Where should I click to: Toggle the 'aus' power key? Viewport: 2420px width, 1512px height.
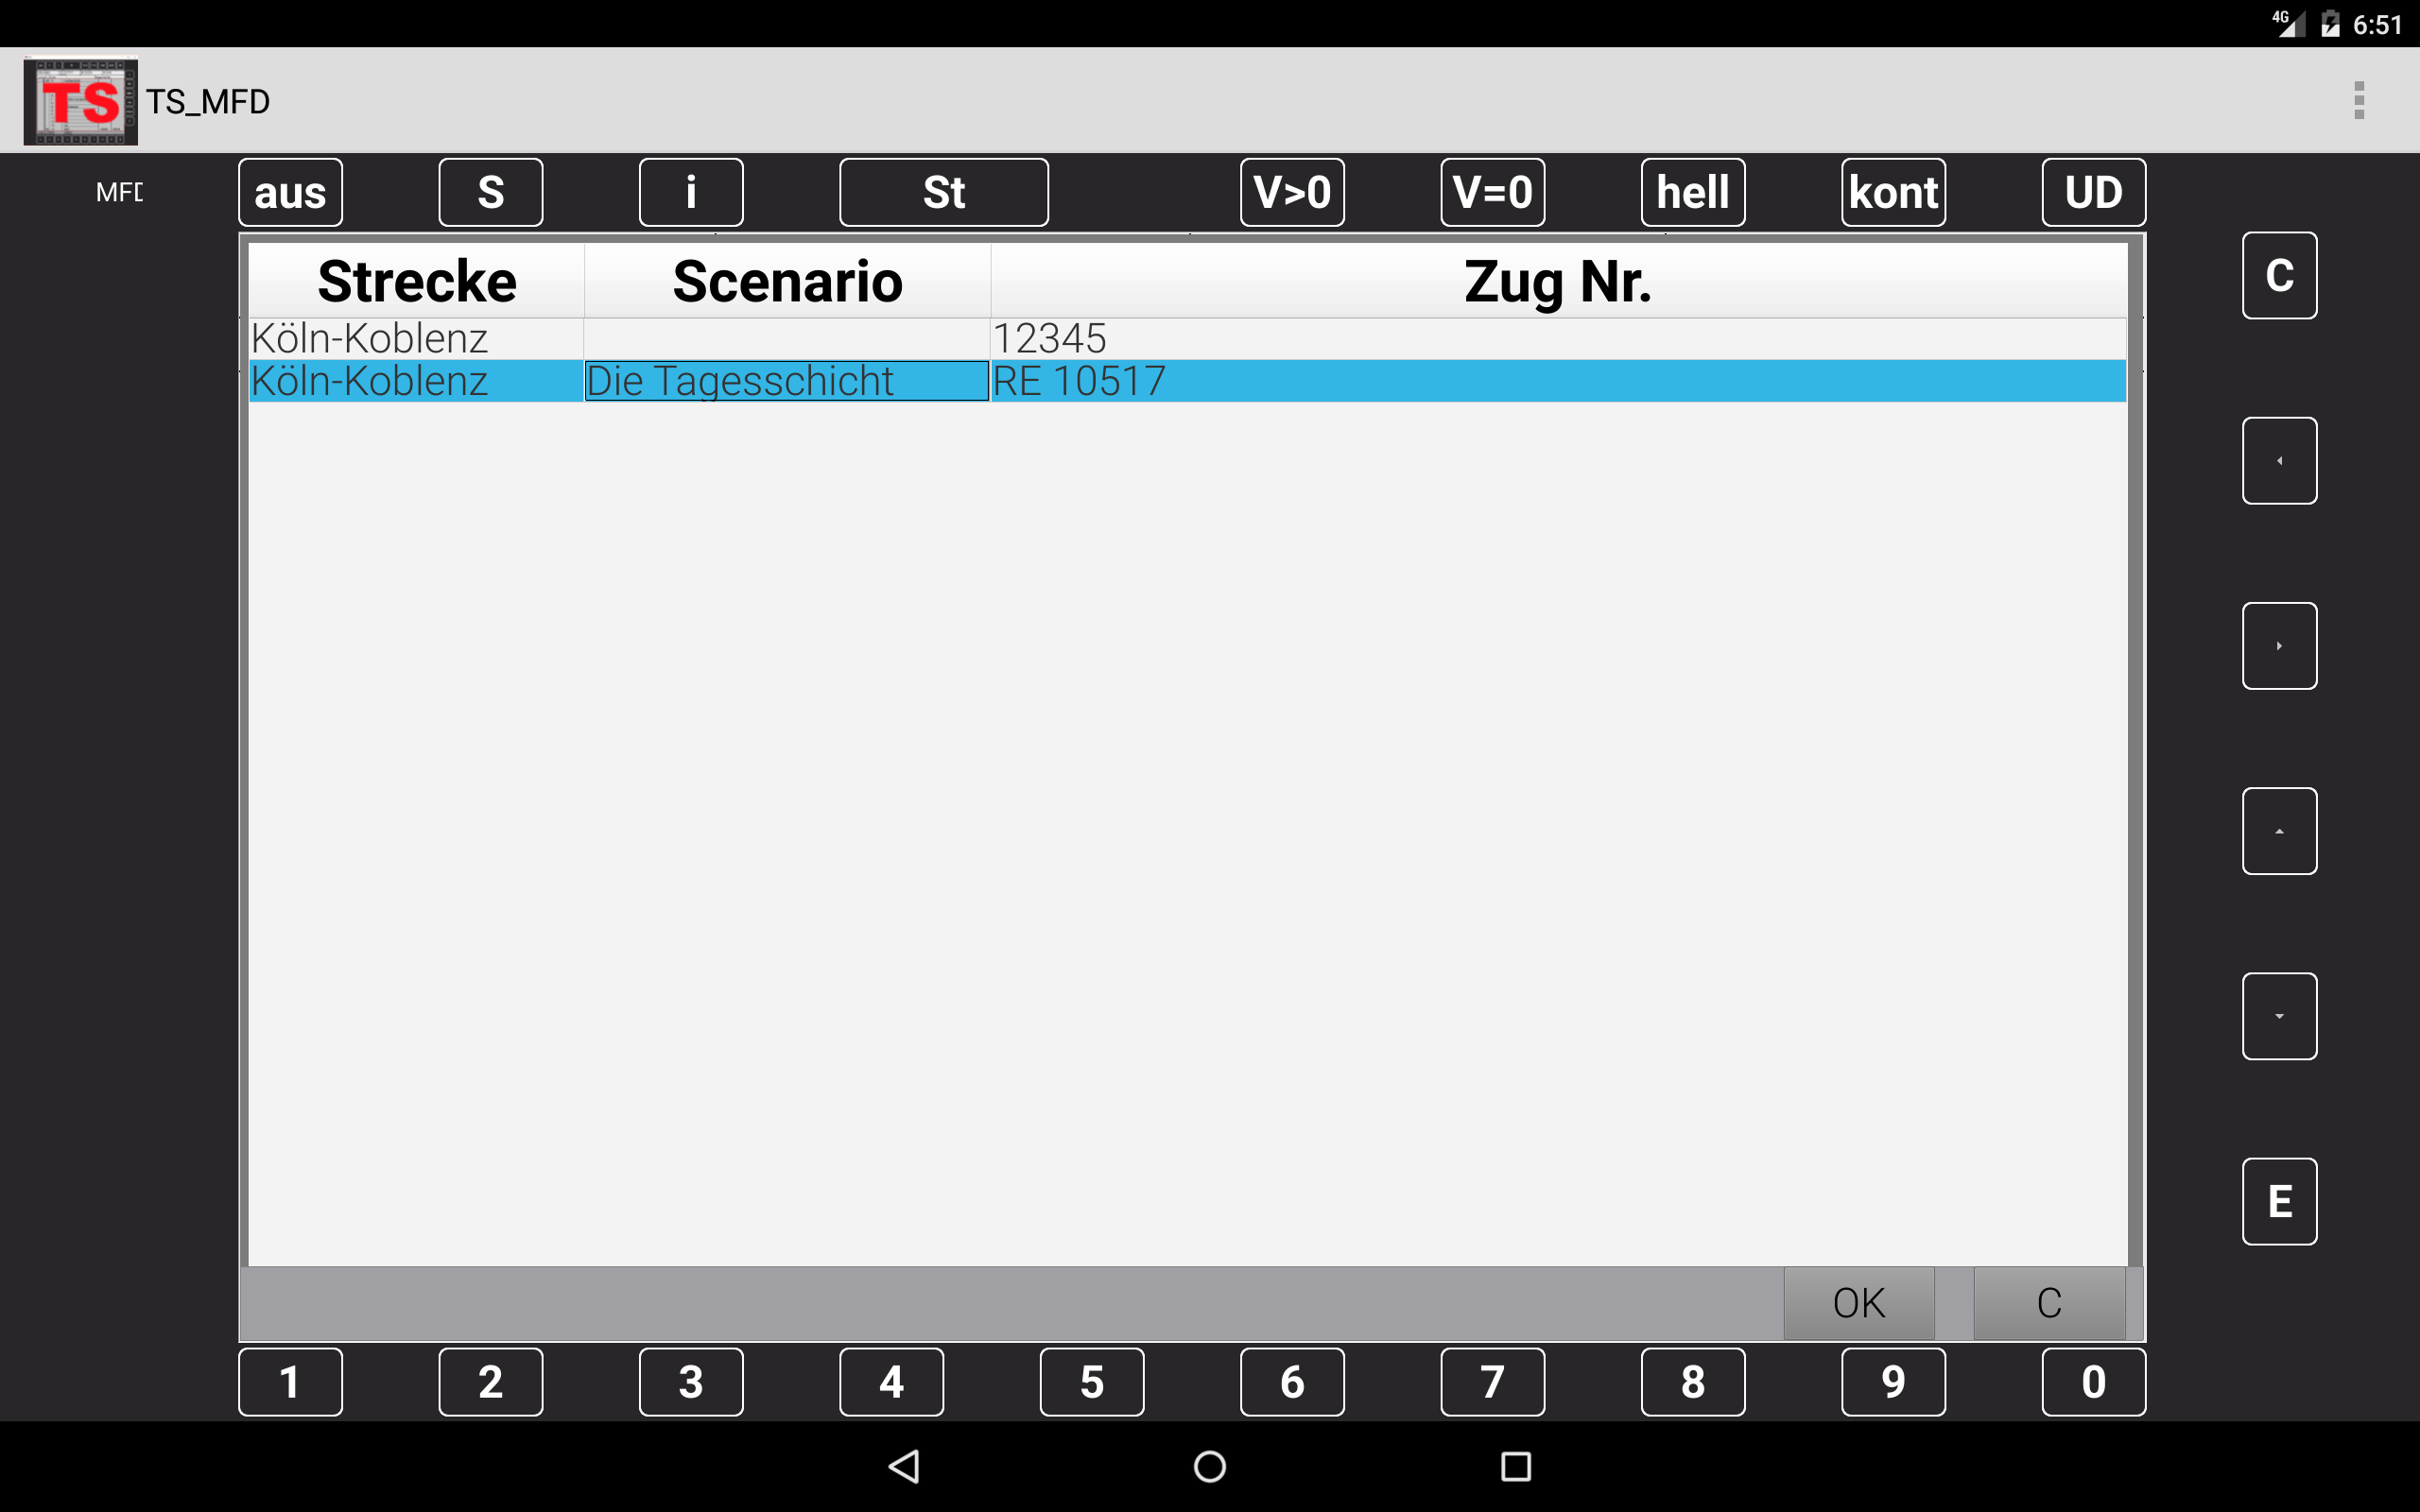[x=290, y=192]
